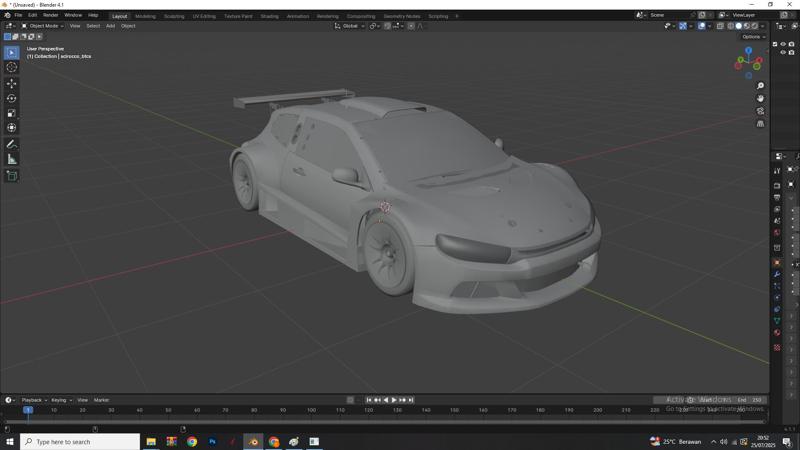This screenshot has width=800, height=450.
Task: Open the File menu
Action: point(18,15)
